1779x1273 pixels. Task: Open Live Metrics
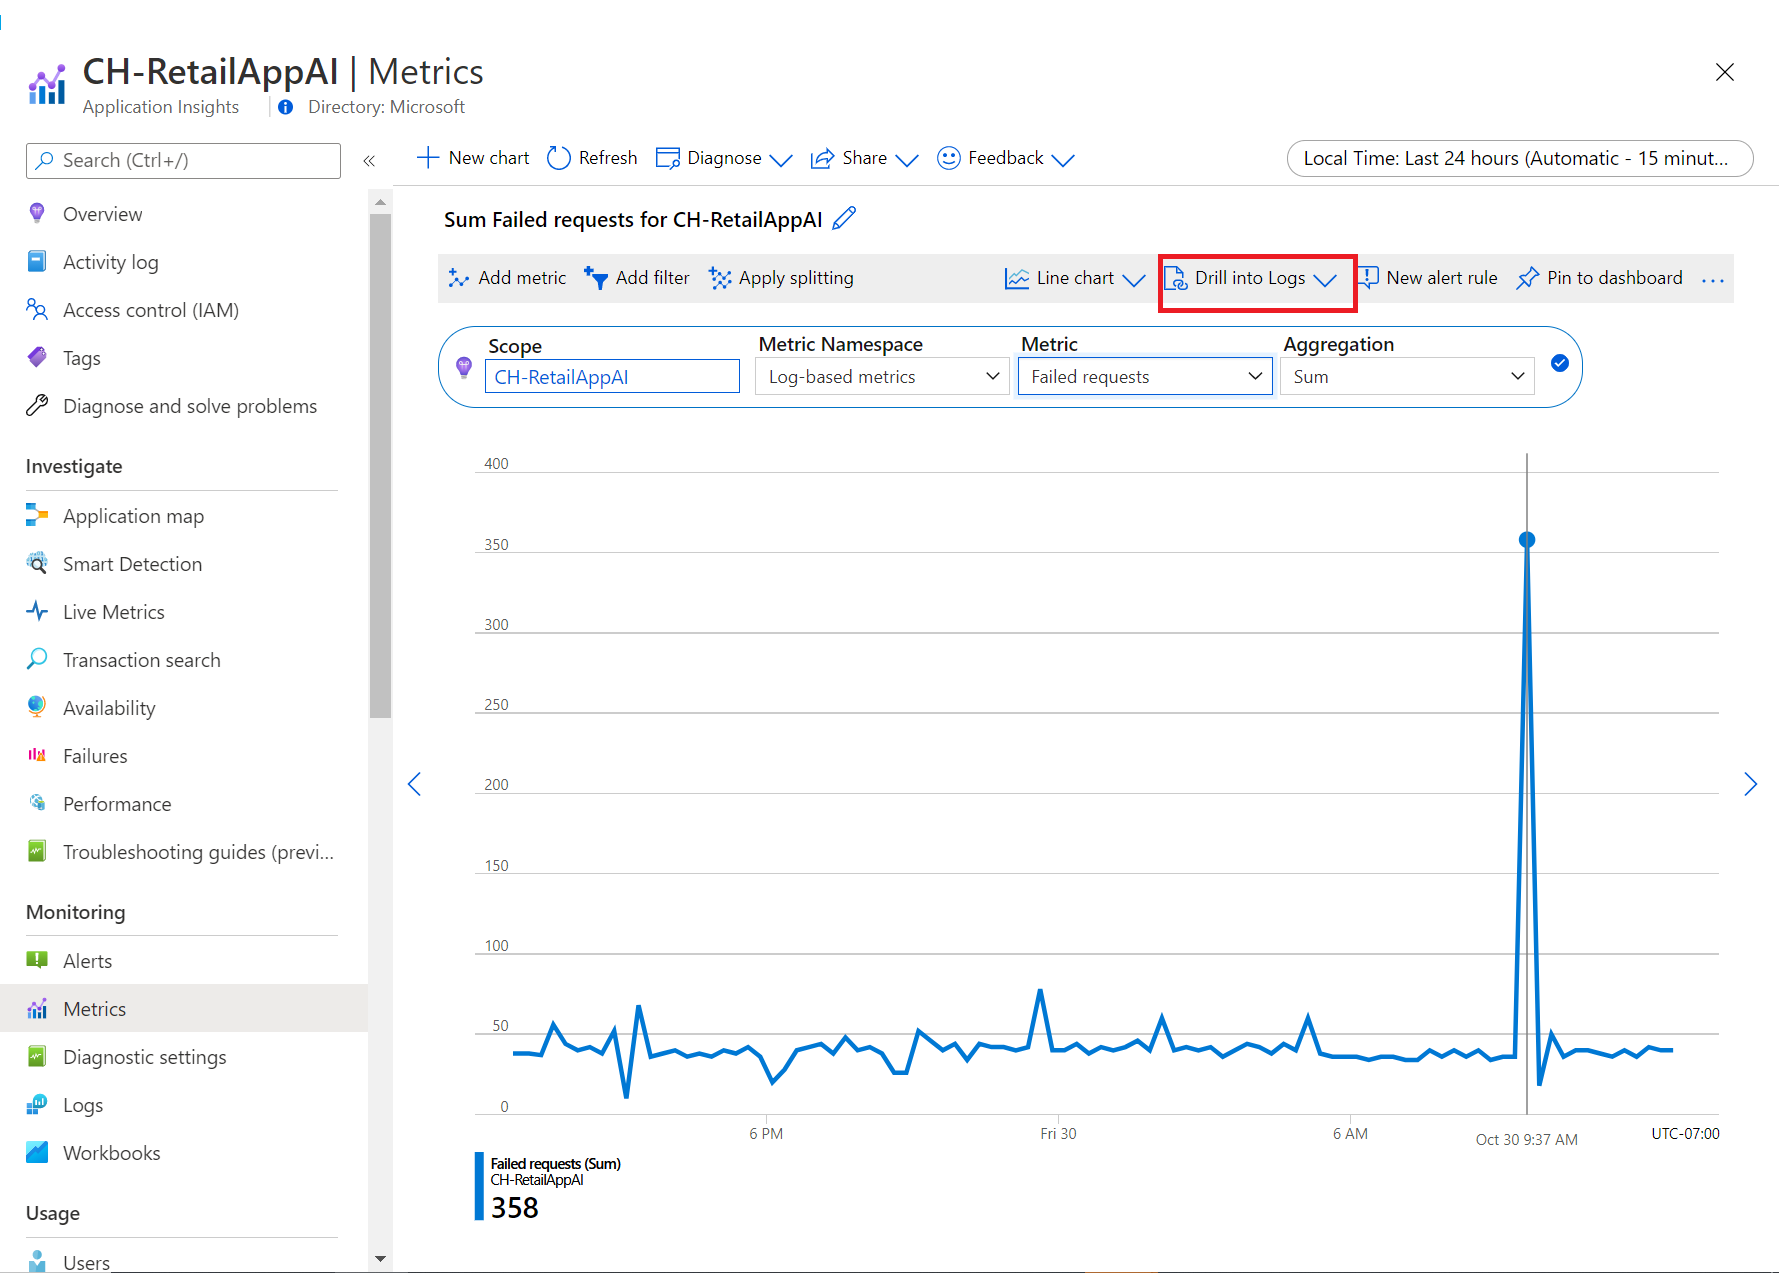[113, 611]
